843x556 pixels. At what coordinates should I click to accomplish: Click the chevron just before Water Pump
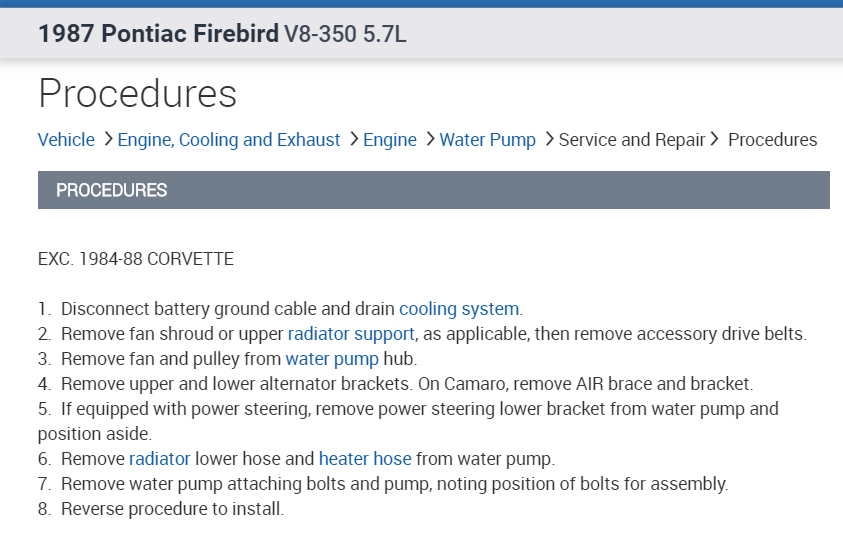tap(429, 140)
